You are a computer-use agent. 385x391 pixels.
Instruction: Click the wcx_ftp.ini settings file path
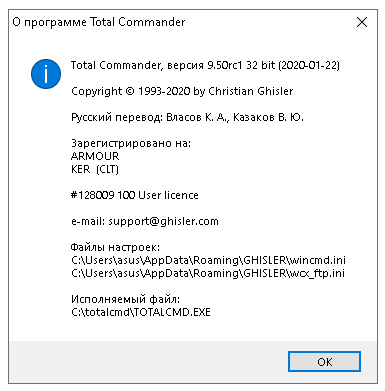208,273
